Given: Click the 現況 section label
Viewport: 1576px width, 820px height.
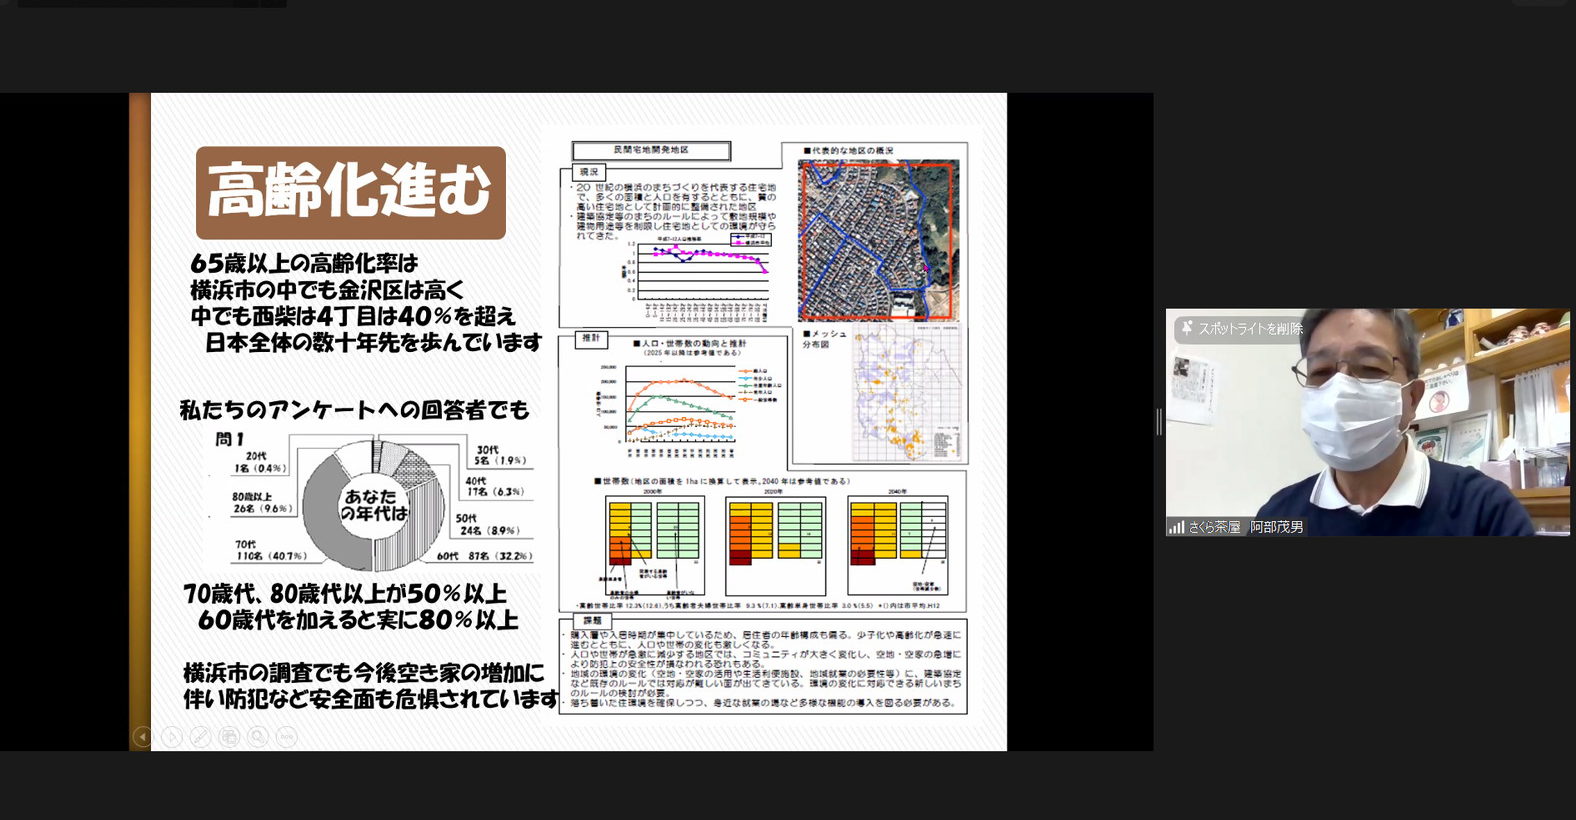Looking at the screenshot, I should pyautogui.click(x=589, y=172).
